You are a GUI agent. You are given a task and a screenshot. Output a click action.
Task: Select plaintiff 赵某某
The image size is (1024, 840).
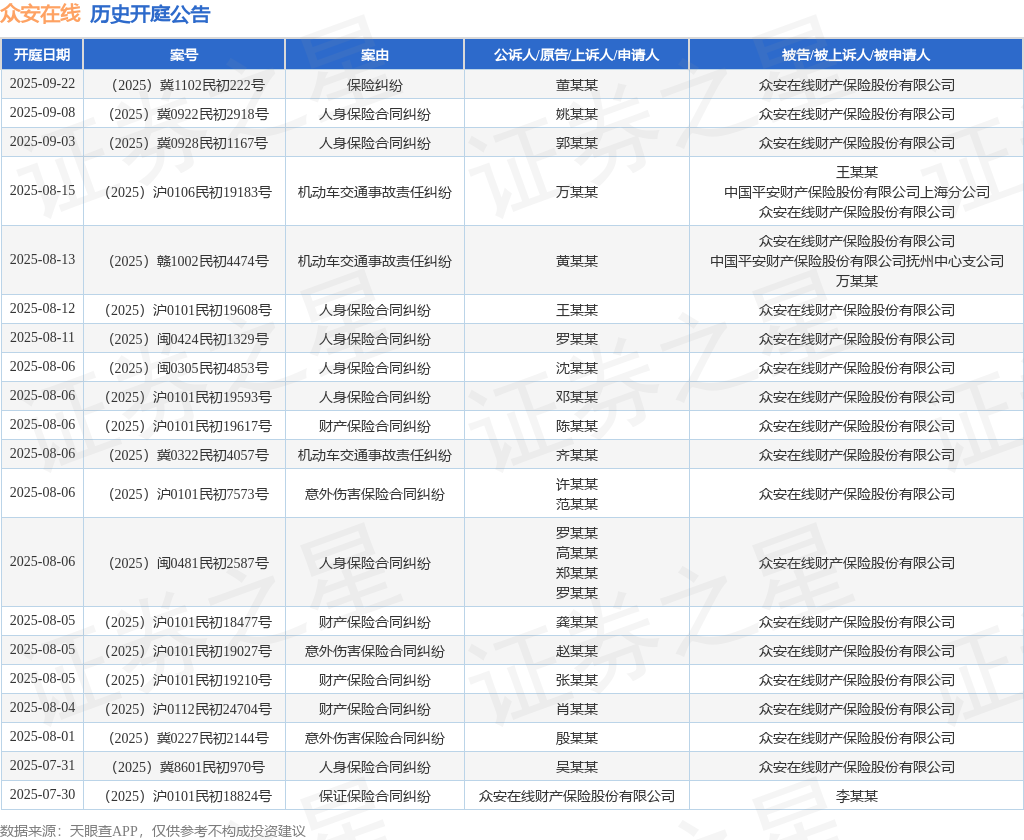pos(577,651)
